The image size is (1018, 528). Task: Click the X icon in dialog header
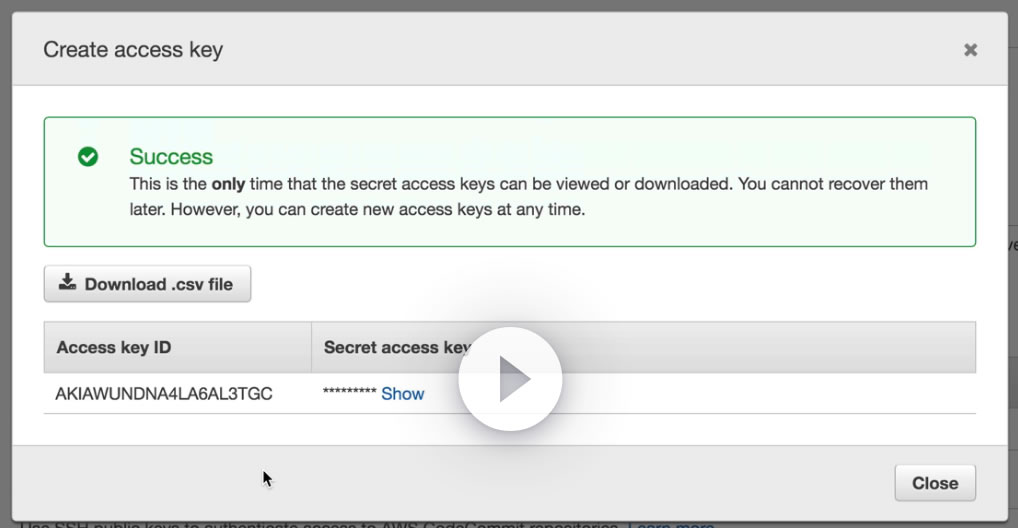tap(970, 50)
